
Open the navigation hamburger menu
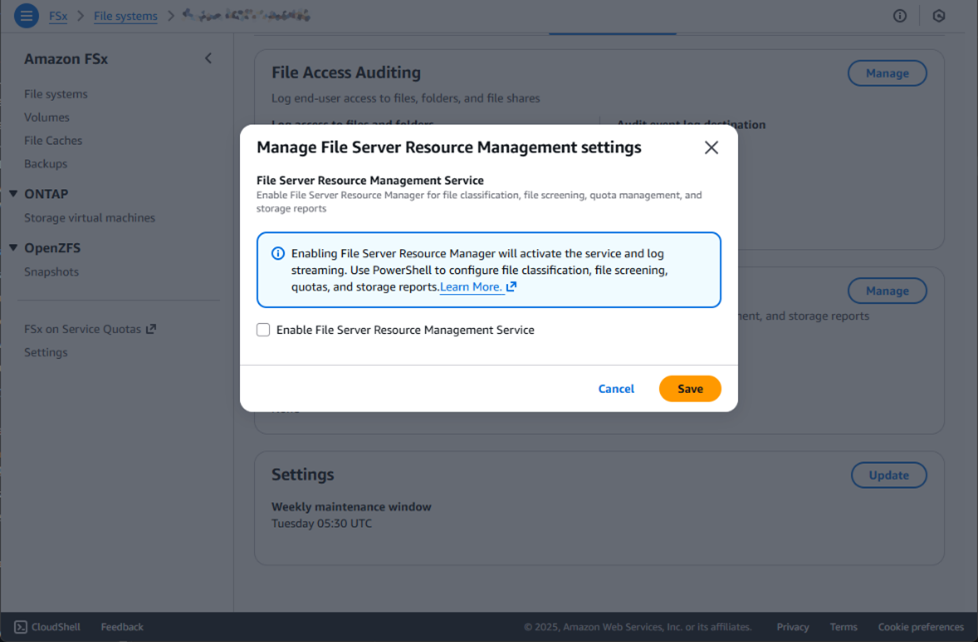(x=26, y=15)
